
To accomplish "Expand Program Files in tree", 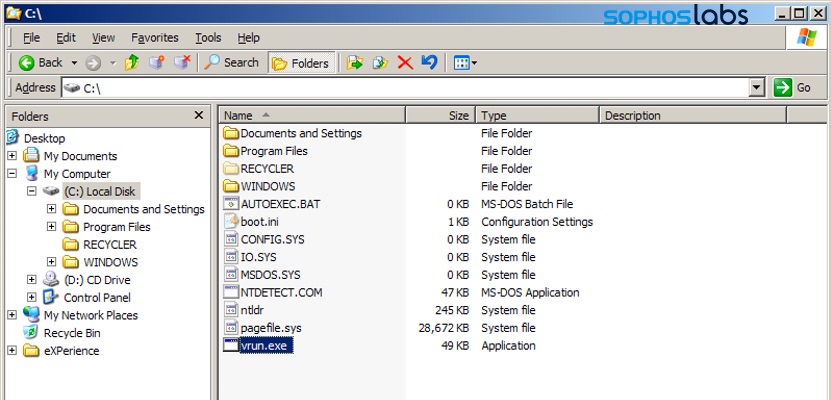I will pos(51,227).
